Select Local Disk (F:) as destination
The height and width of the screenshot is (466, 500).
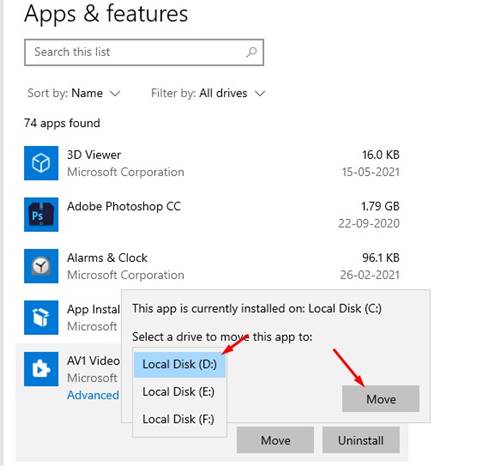179,419
